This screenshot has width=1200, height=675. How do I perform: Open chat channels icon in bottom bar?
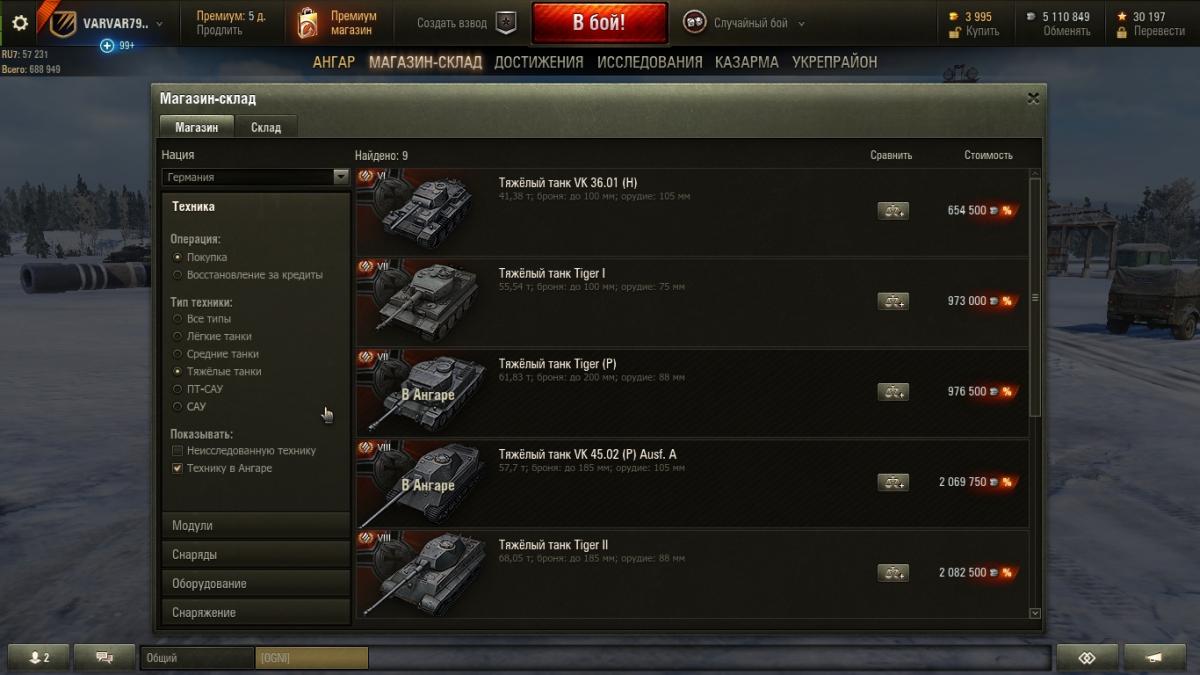pos(105,657)
